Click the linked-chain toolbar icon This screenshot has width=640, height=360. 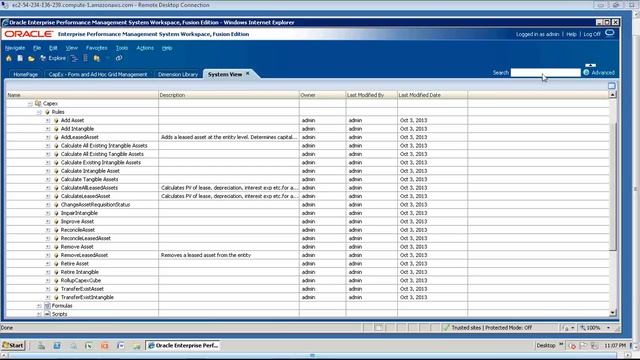pyautogui.click(x=119, y=58)
